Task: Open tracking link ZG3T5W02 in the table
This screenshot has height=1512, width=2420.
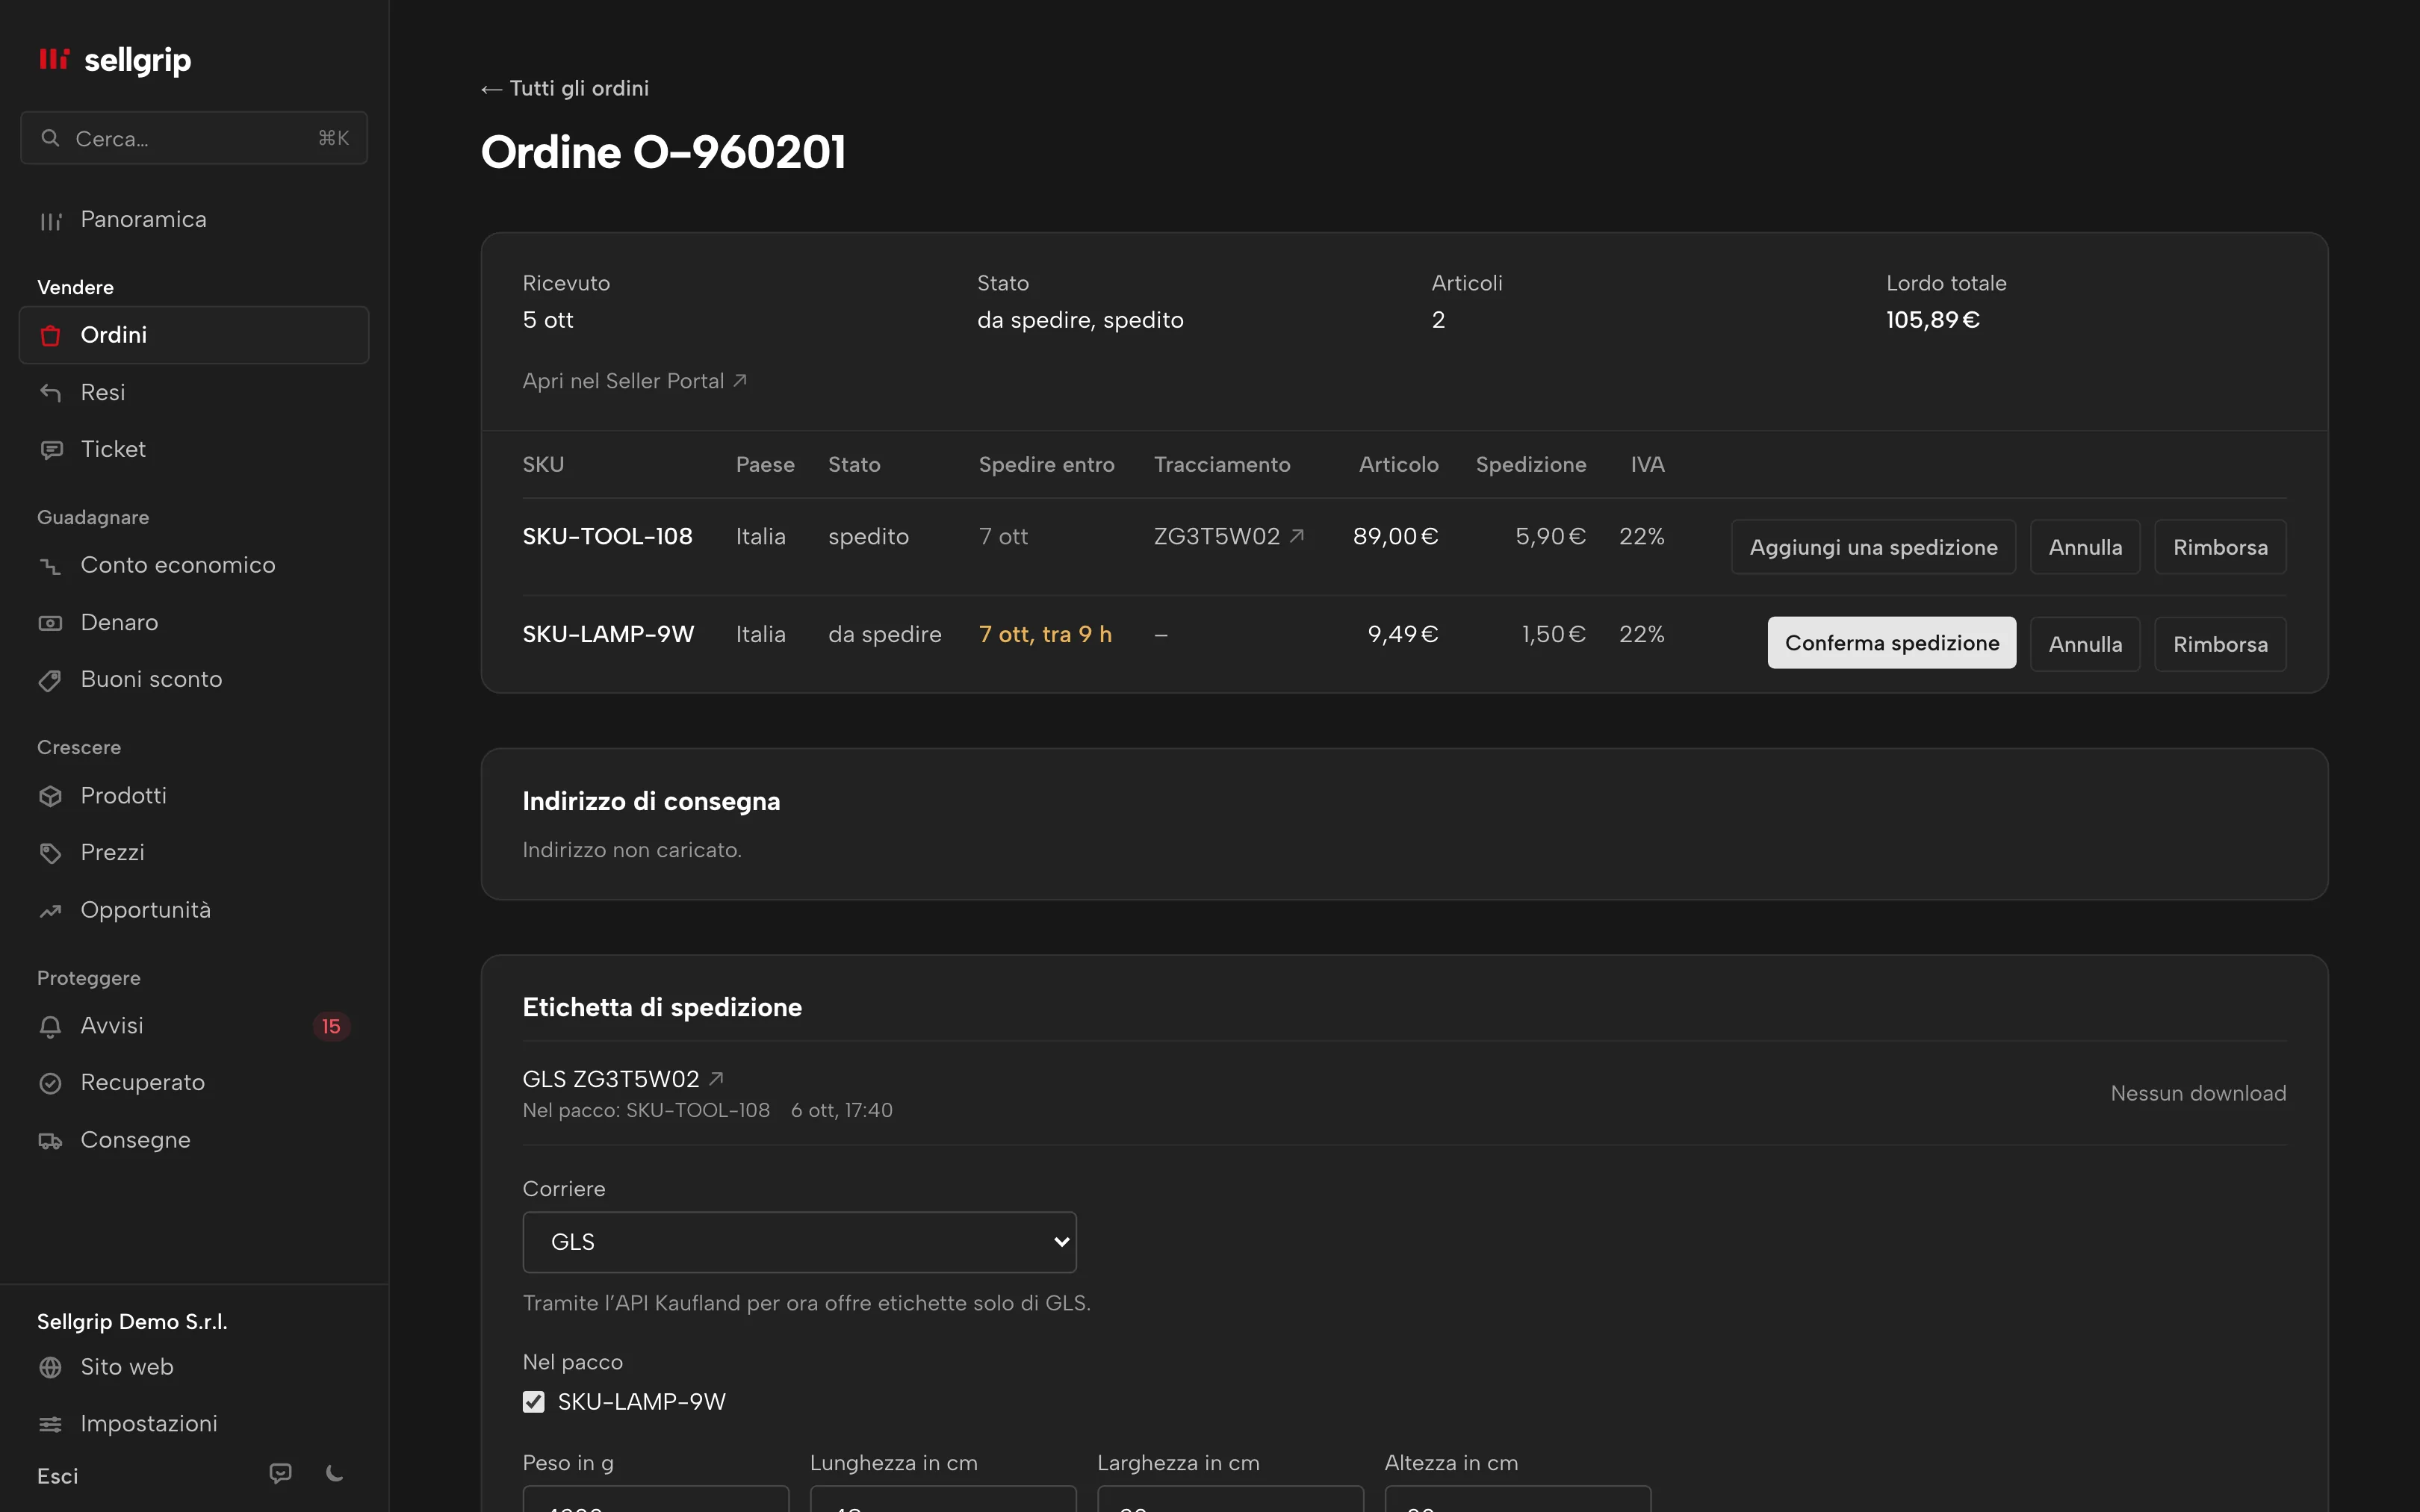Action: point(1229,537)
